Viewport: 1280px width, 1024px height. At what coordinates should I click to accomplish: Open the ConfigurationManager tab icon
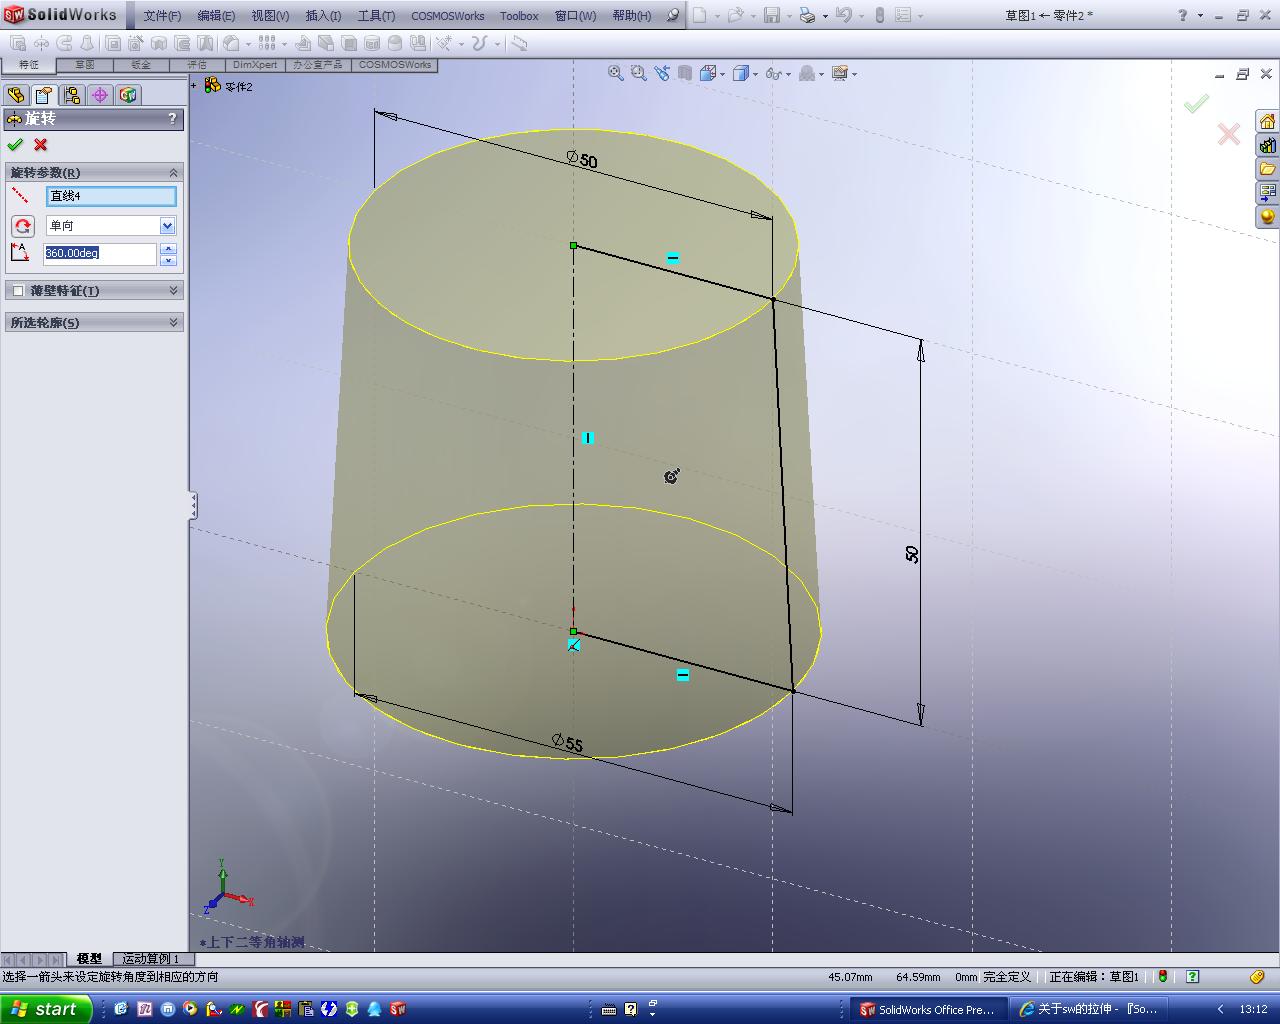click(72, 95)
